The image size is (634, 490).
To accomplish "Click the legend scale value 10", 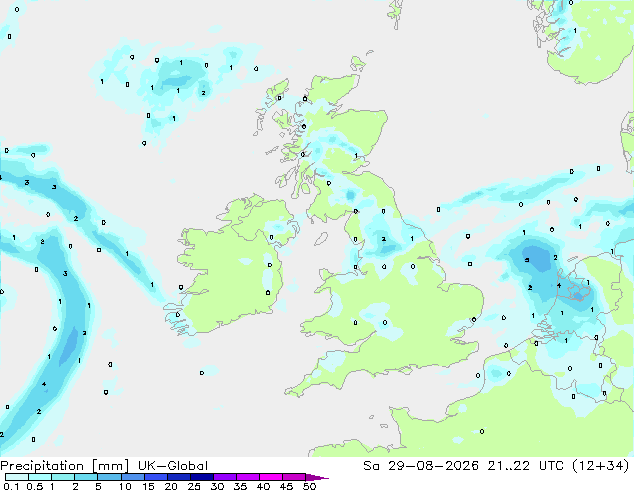I will pyautogui.click(x=125, y=486).
